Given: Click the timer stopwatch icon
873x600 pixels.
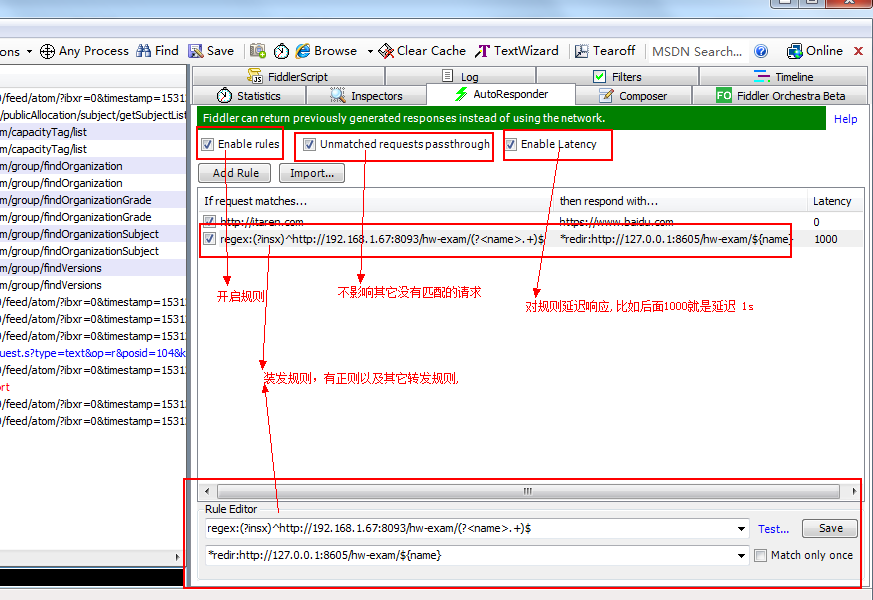Looking at the screenshot, I should (x=281, y=51).
